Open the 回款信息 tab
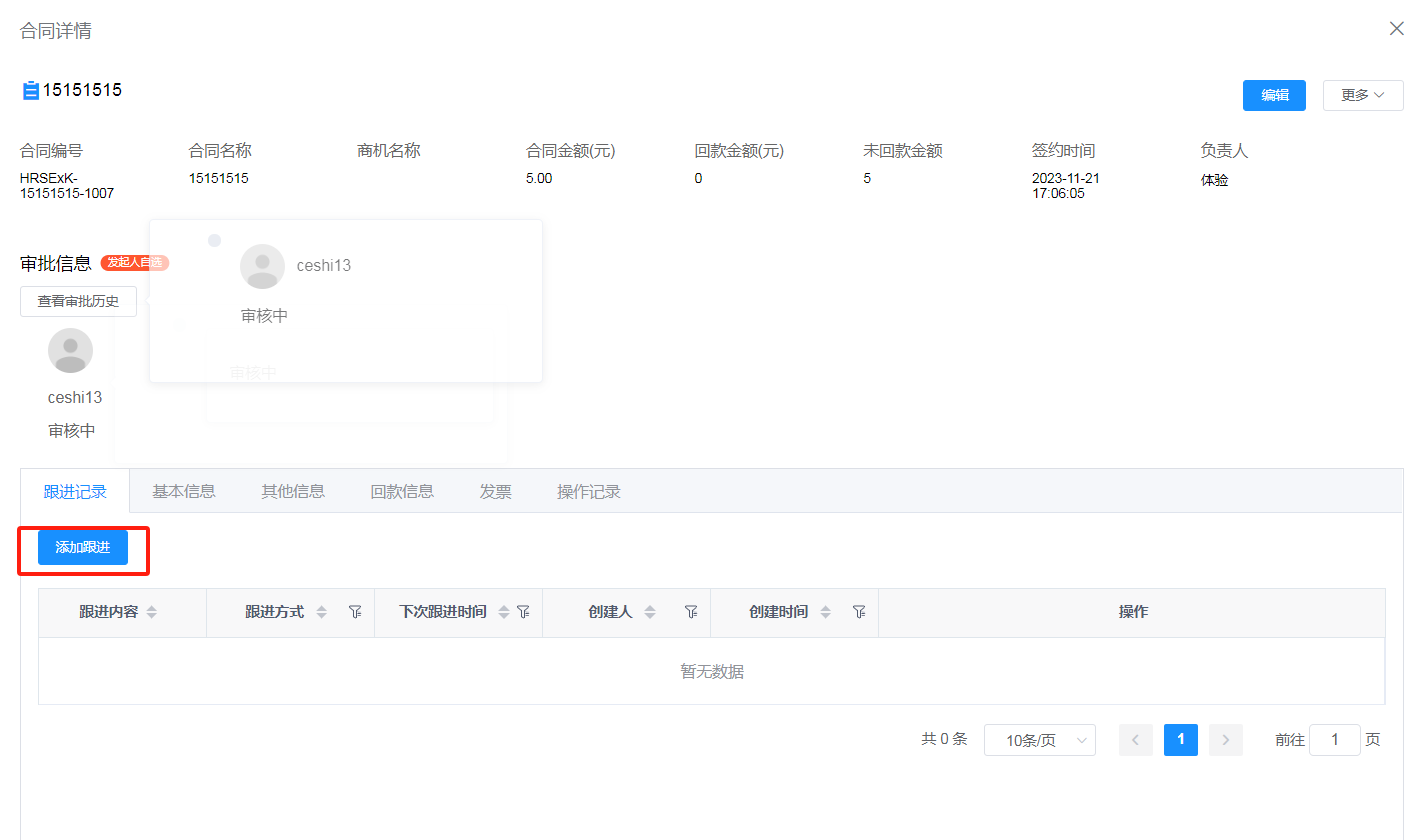The image size is (1425, 840). tap(402, 491)
